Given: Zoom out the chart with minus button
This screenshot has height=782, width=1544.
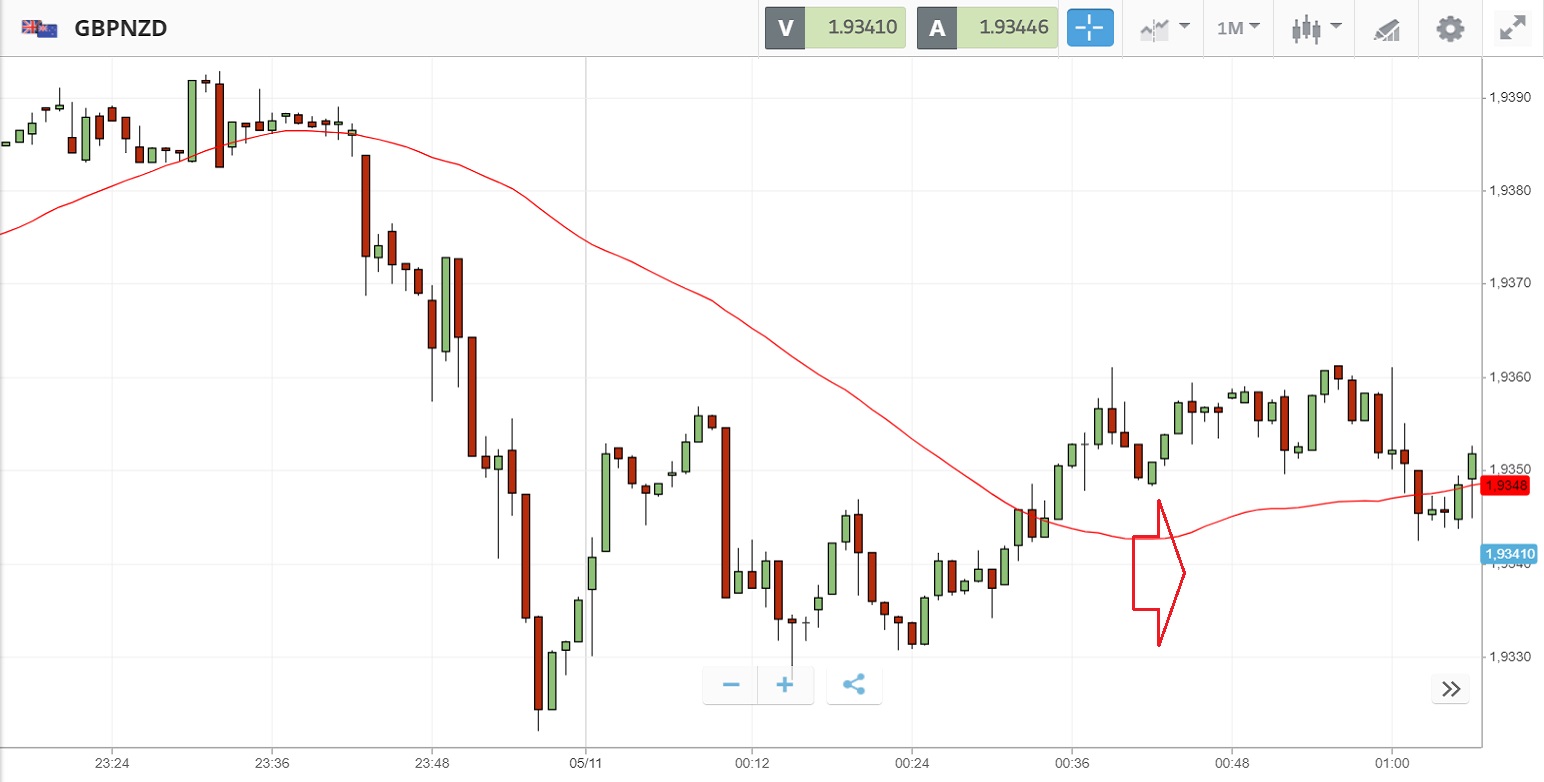Looking at the screenshot, I should tap(731, 685).
